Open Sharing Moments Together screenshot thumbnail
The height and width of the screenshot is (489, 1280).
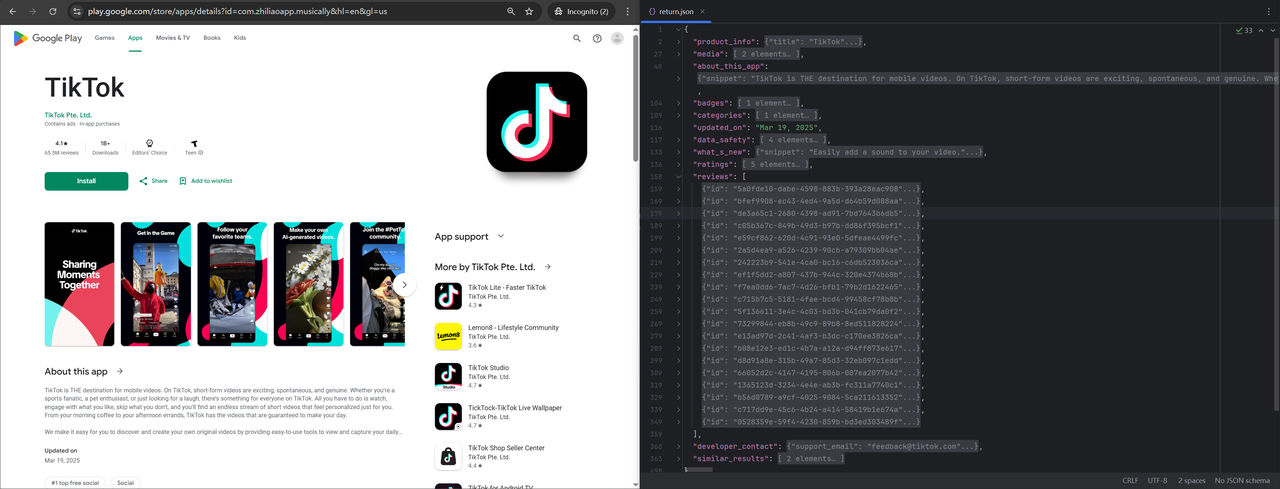80,284
